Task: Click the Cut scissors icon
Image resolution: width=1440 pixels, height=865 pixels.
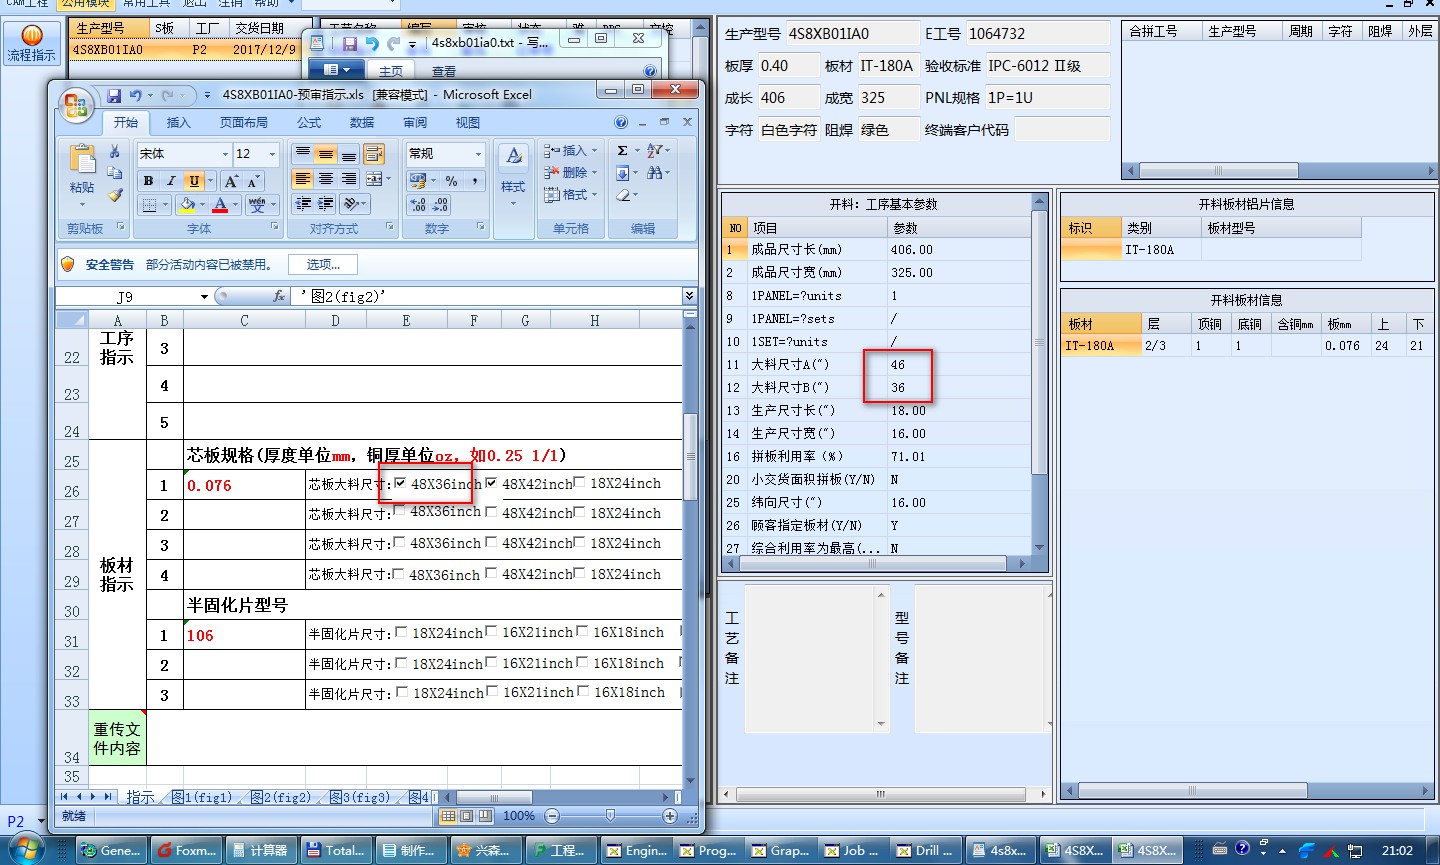Action: coord(115,151)
